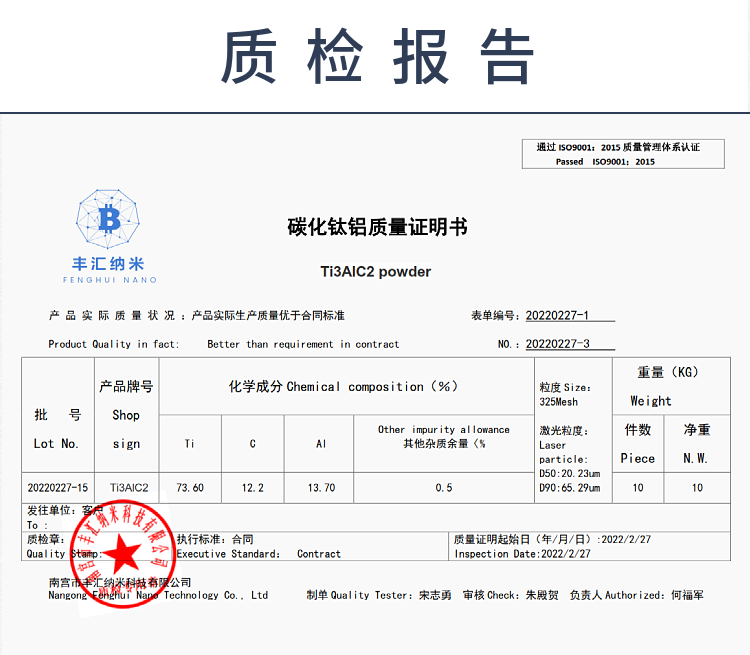Click the 粒度 Size: 325Mesh cell
The height and width of the screenshot is (655, 750).
pos(565,394)
